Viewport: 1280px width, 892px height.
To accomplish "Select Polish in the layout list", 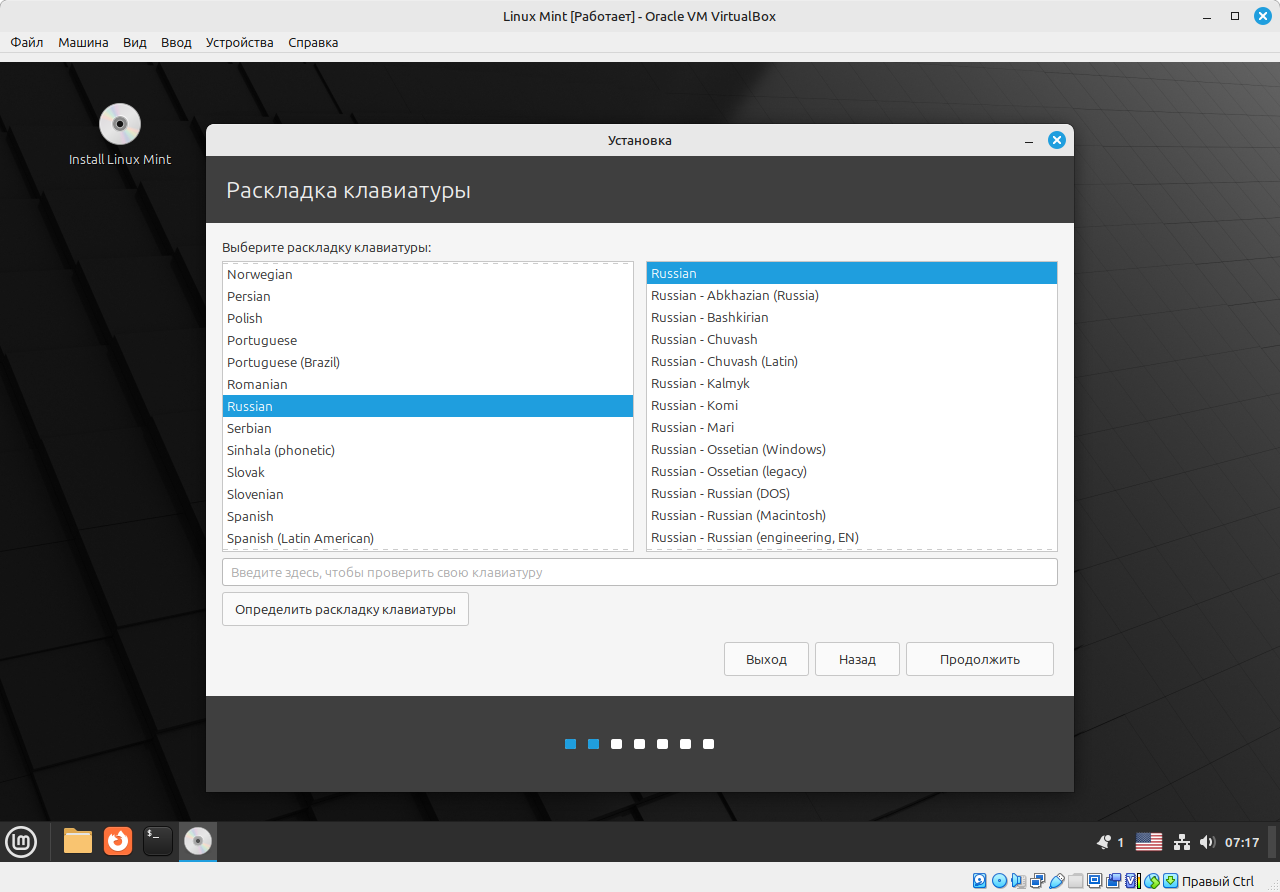I will (x=428, y=318).
